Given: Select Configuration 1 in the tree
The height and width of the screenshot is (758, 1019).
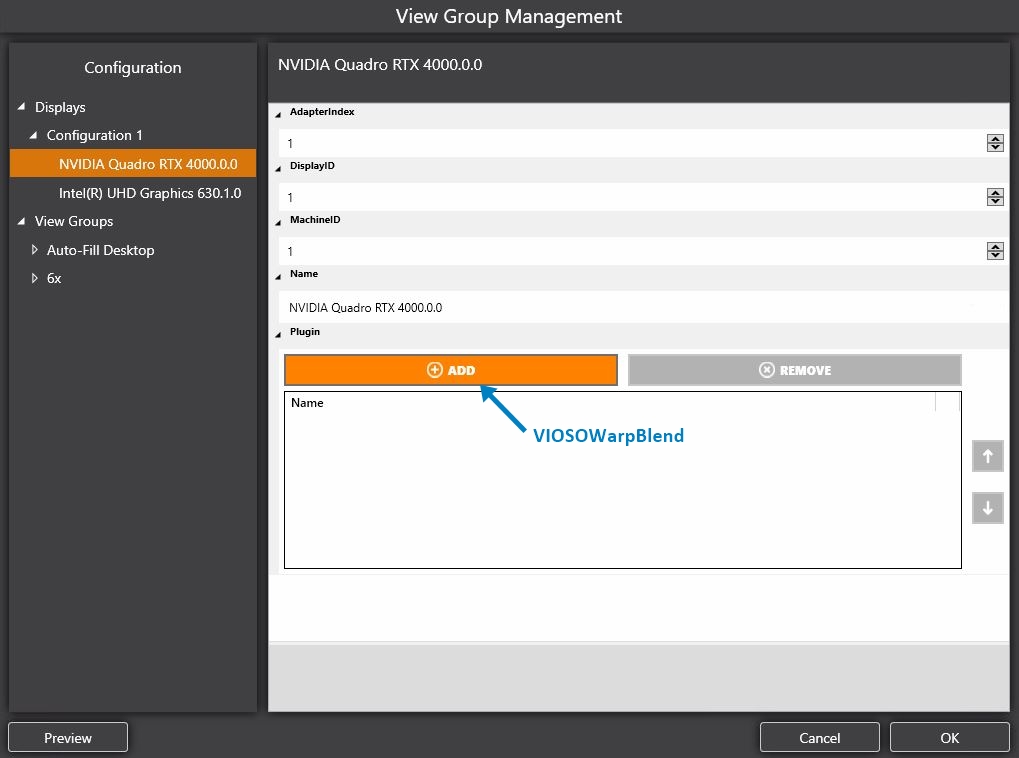Looking at the screenshot, I should tap(94, 135).
